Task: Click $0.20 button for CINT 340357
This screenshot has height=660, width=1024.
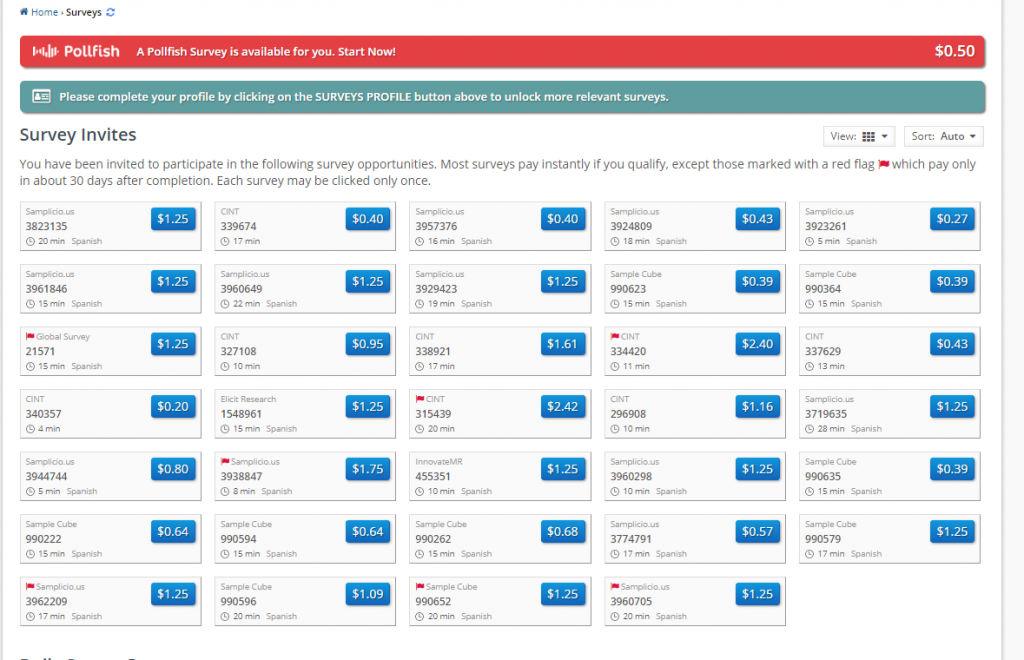Action: (x=173, y=407)
